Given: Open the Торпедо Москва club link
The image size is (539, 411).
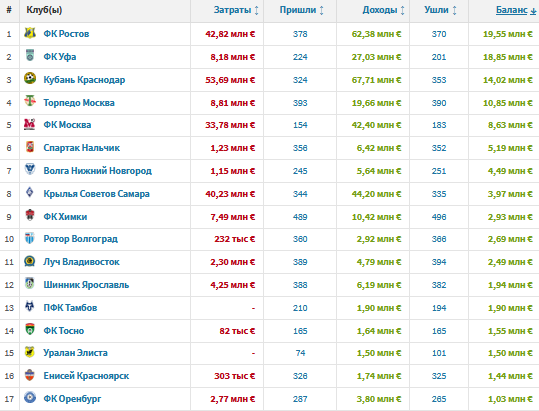Looking at the screenshot, I should [79, 103].
